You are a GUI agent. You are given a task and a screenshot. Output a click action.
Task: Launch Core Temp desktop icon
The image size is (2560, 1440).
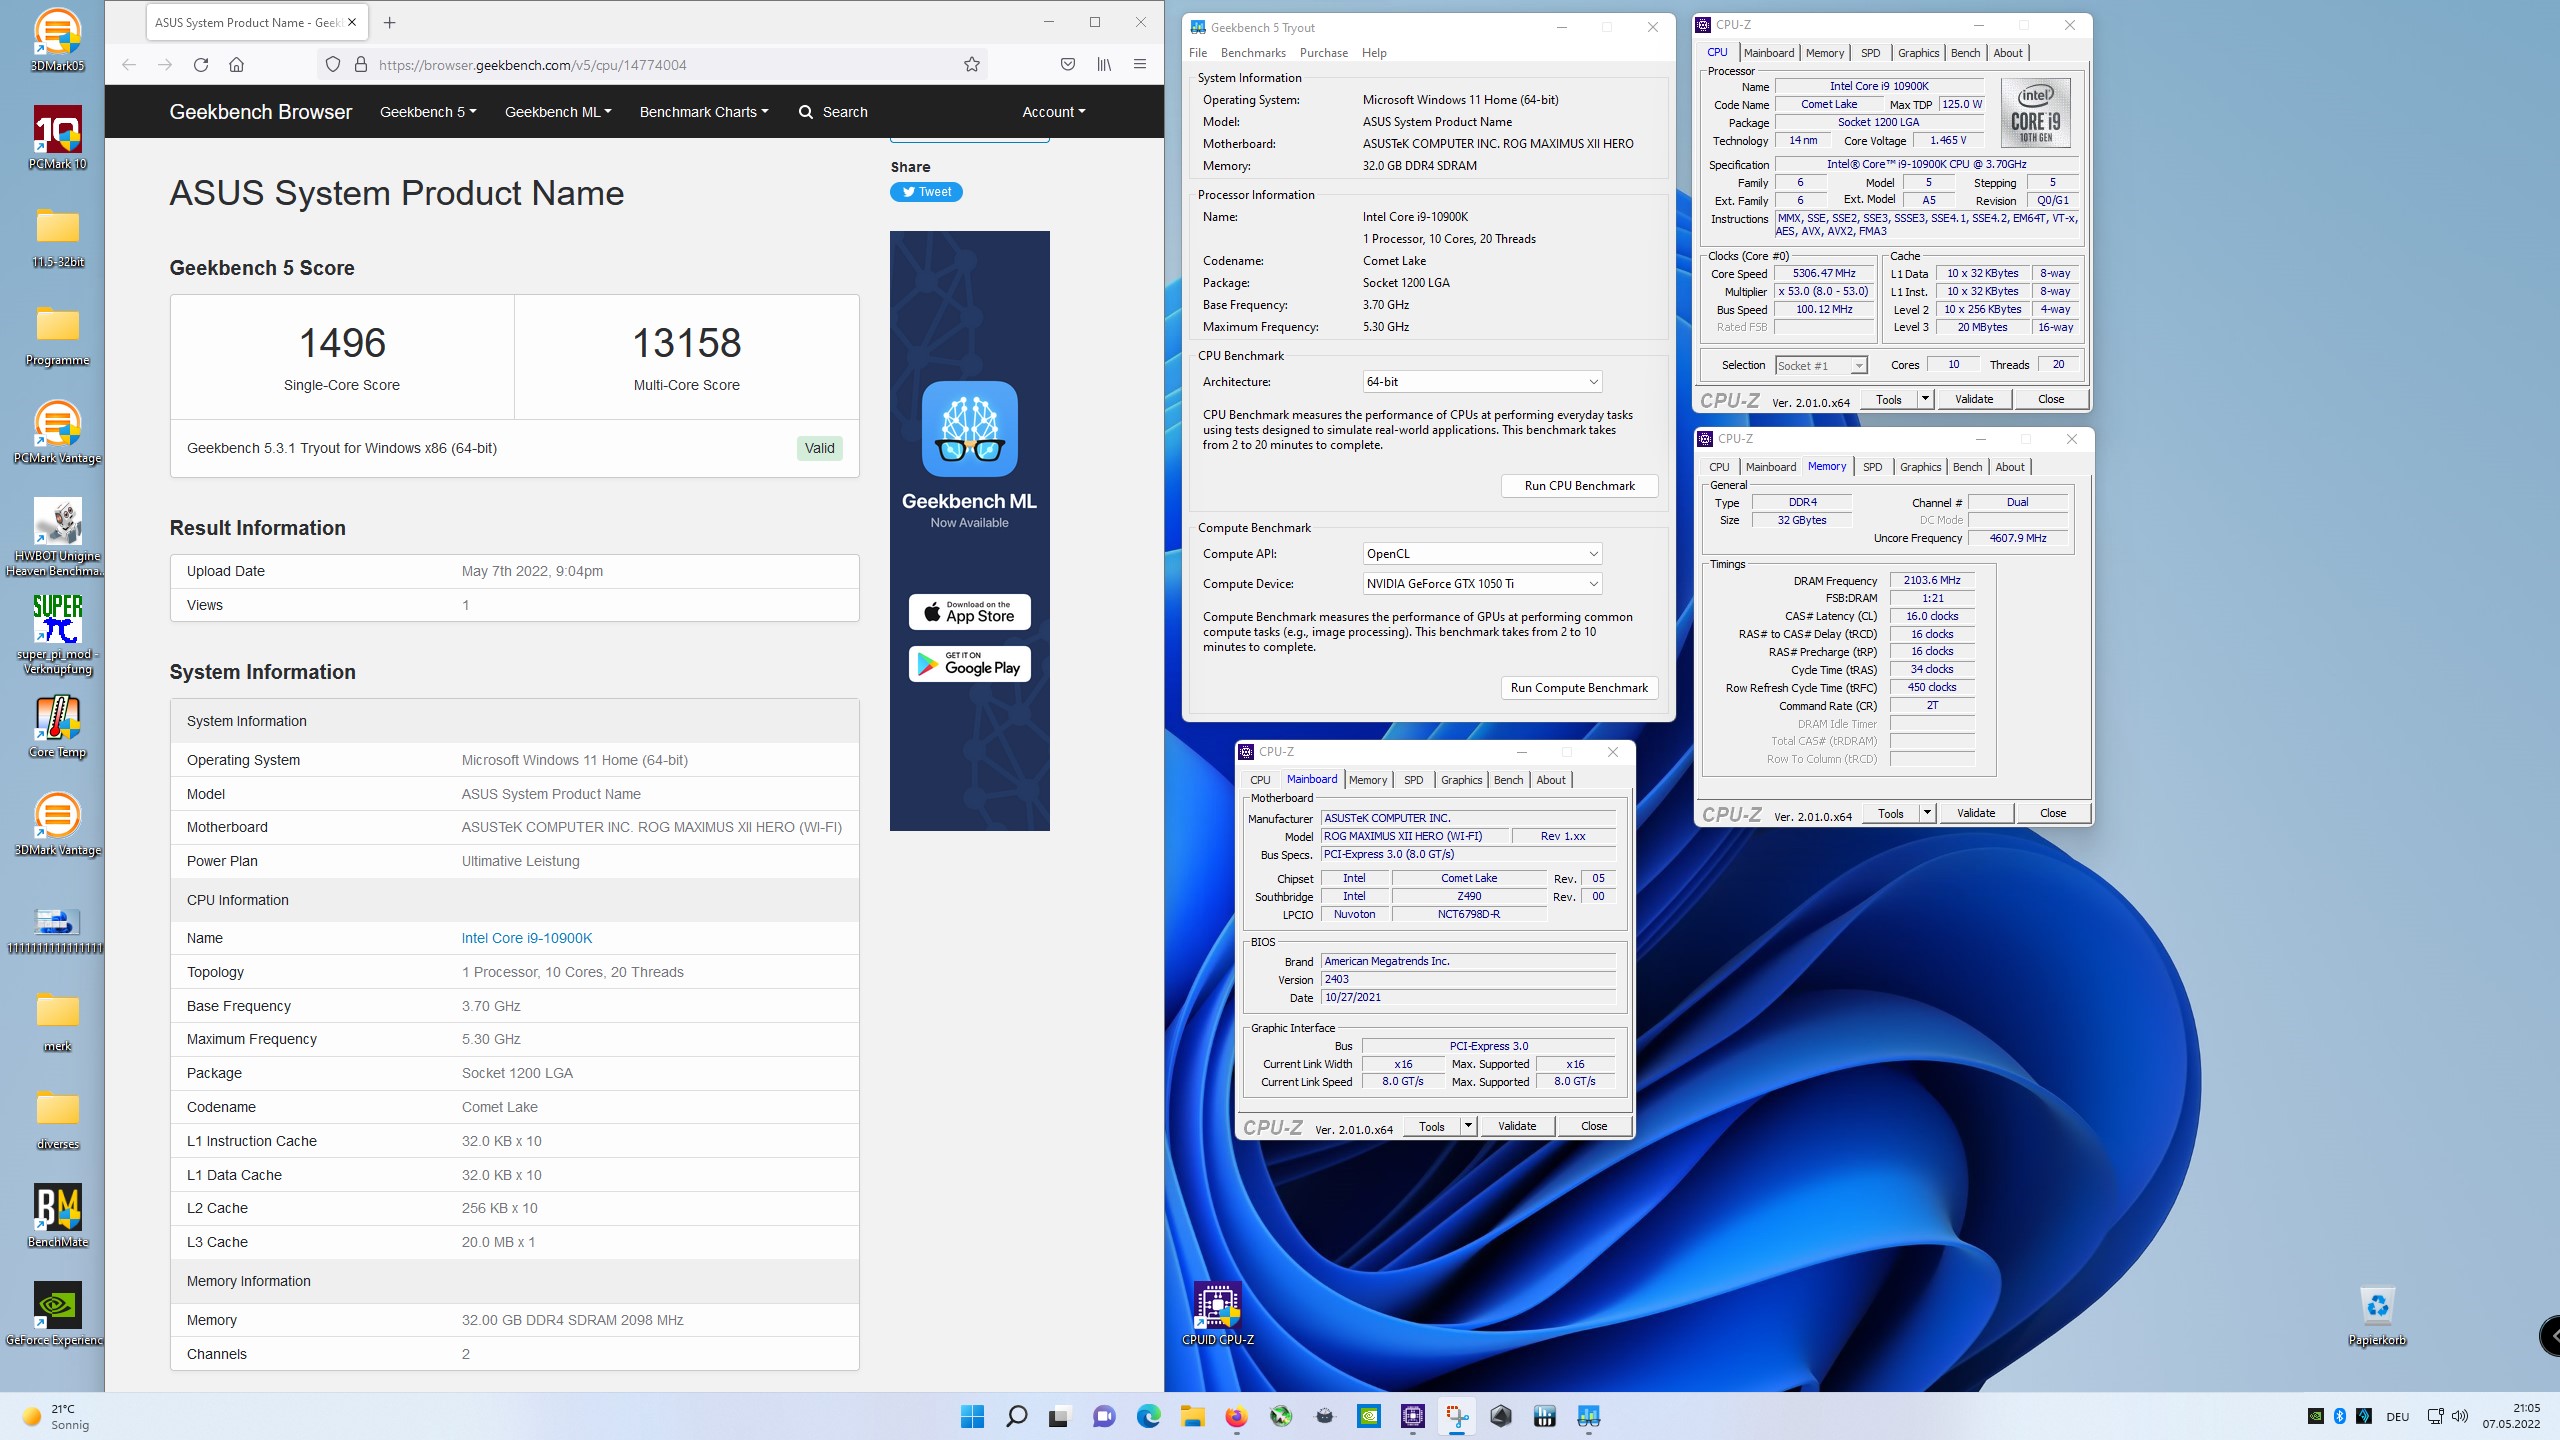point(57,727)
